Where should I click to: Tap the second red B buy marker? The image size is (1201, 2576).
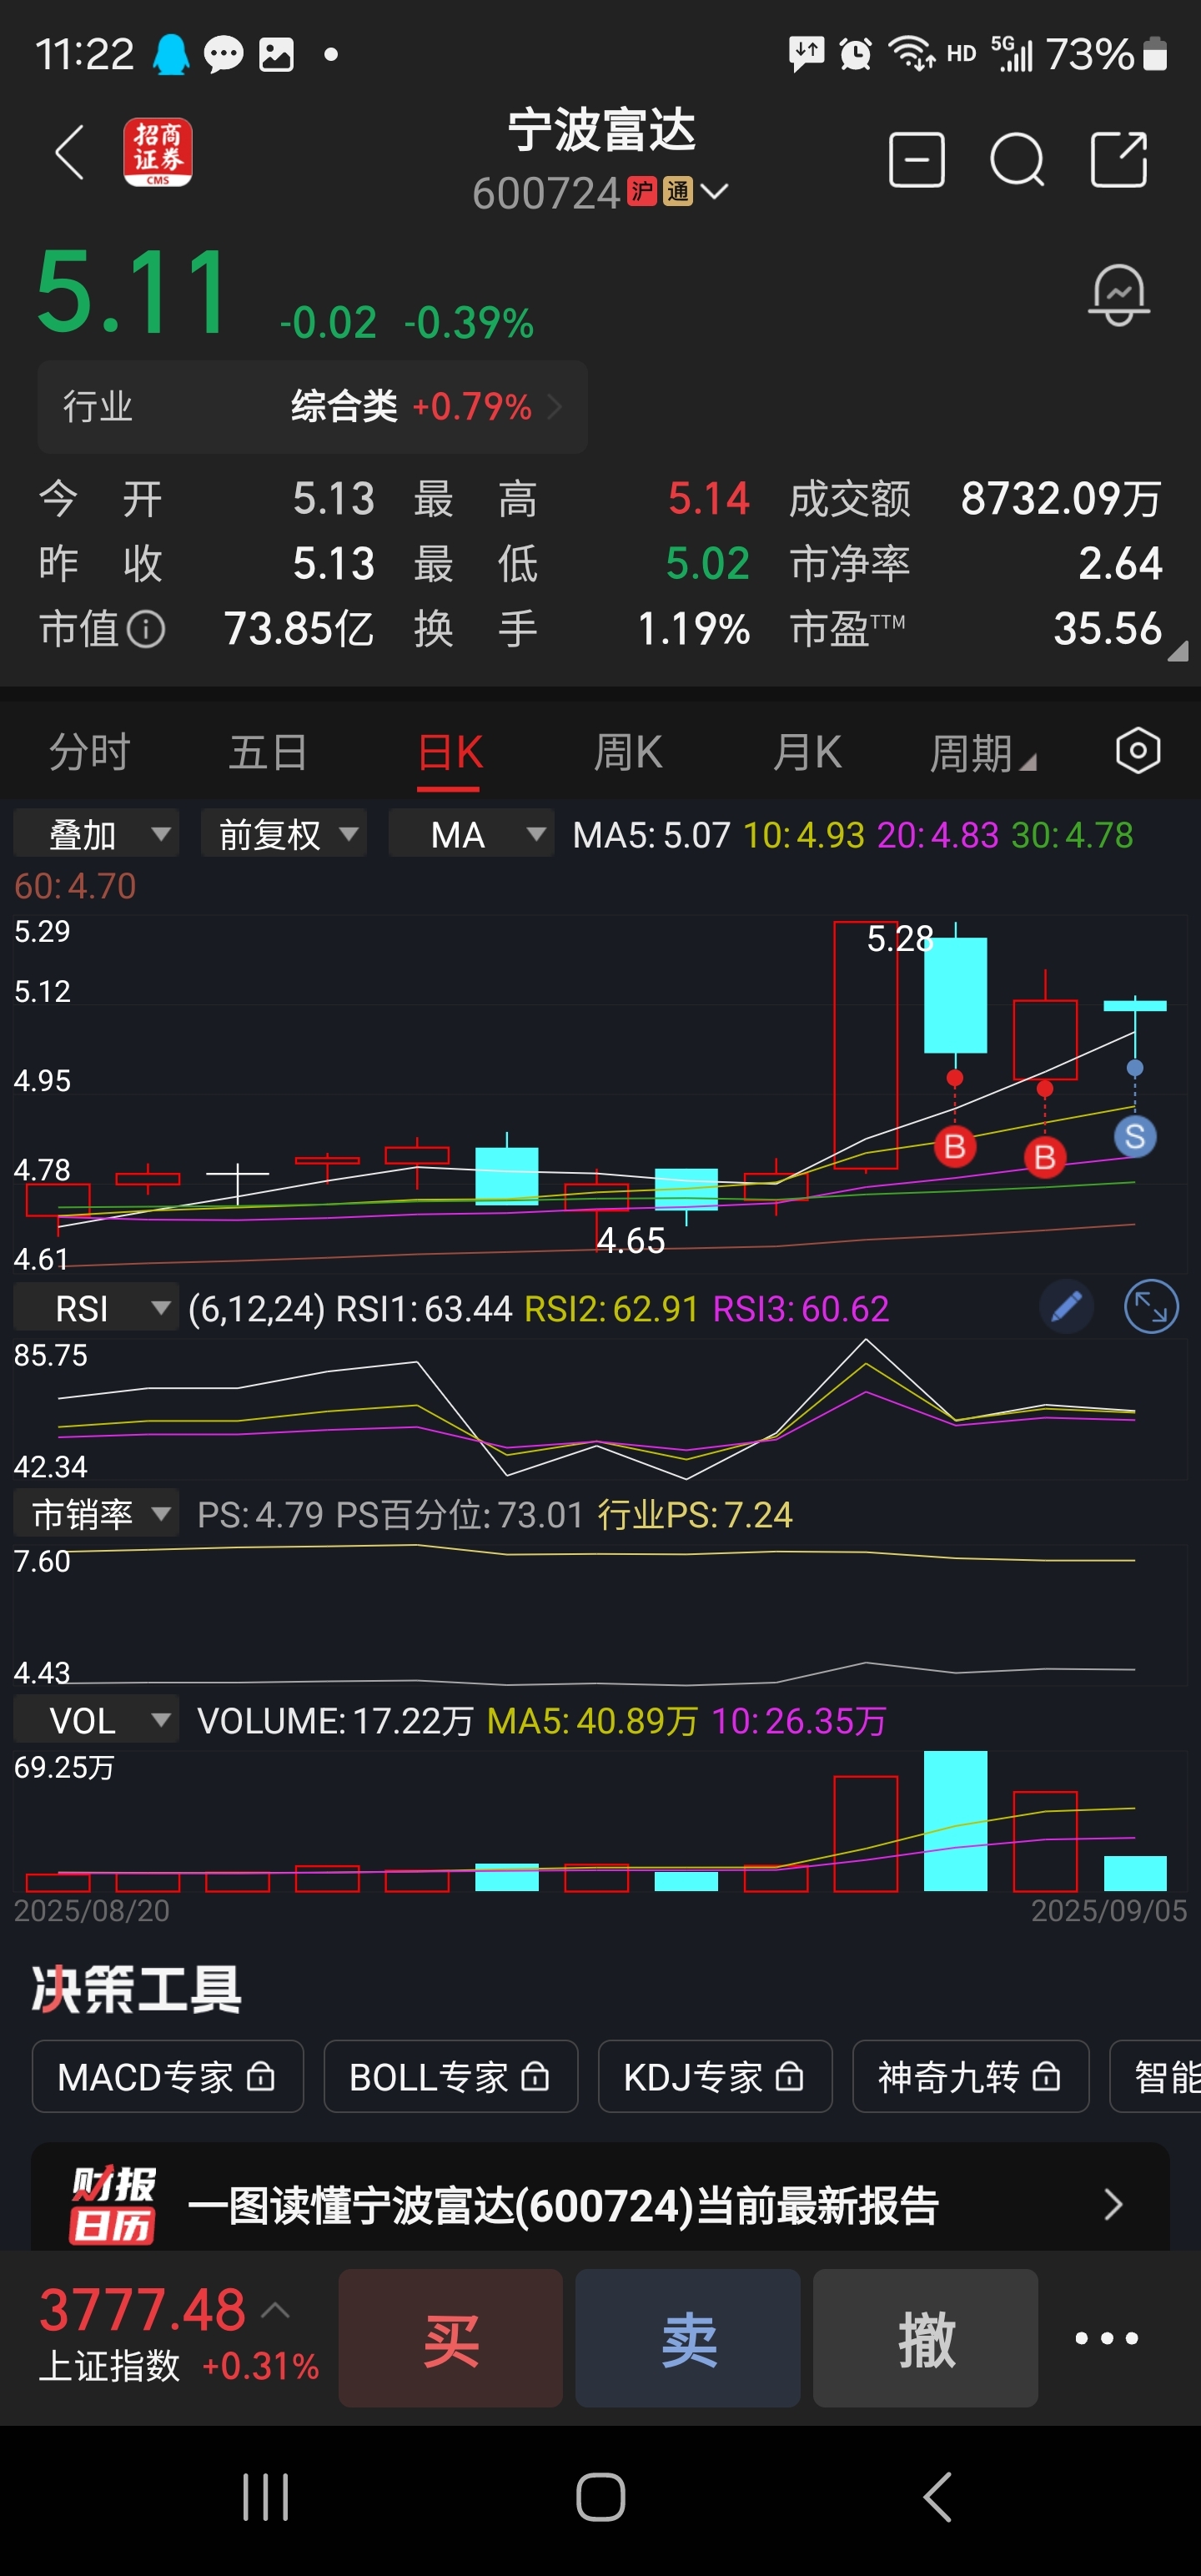point(1045,1157)
